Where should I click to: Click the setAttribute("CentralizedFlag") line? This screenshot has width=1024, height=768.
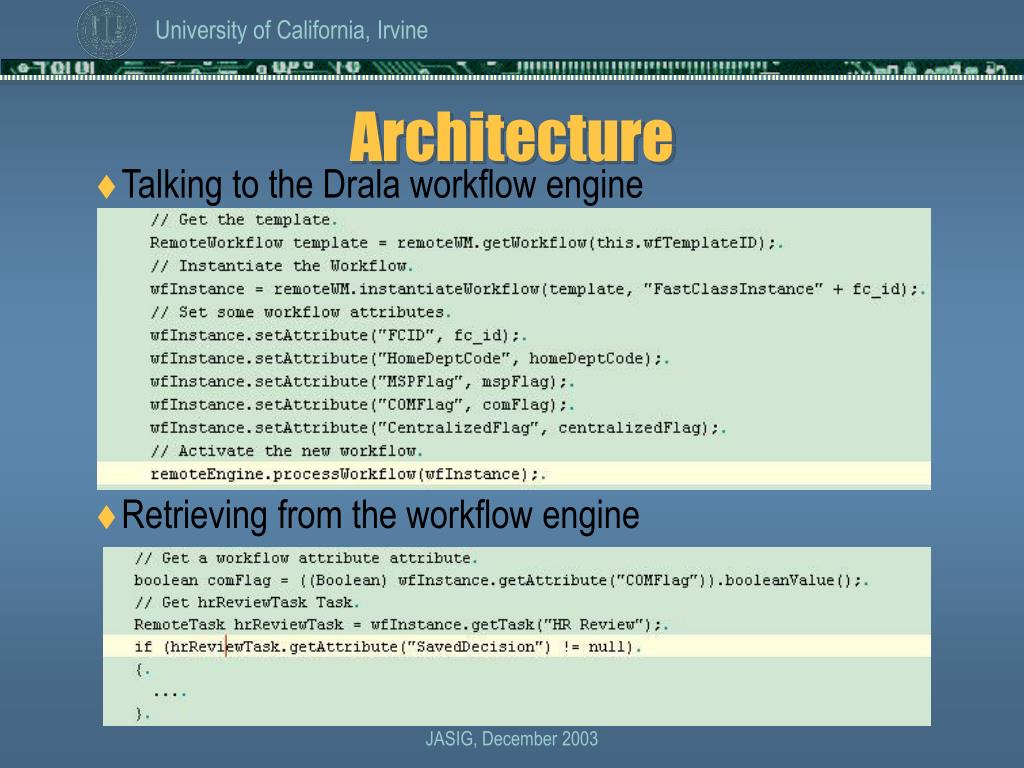click(438, 428)
